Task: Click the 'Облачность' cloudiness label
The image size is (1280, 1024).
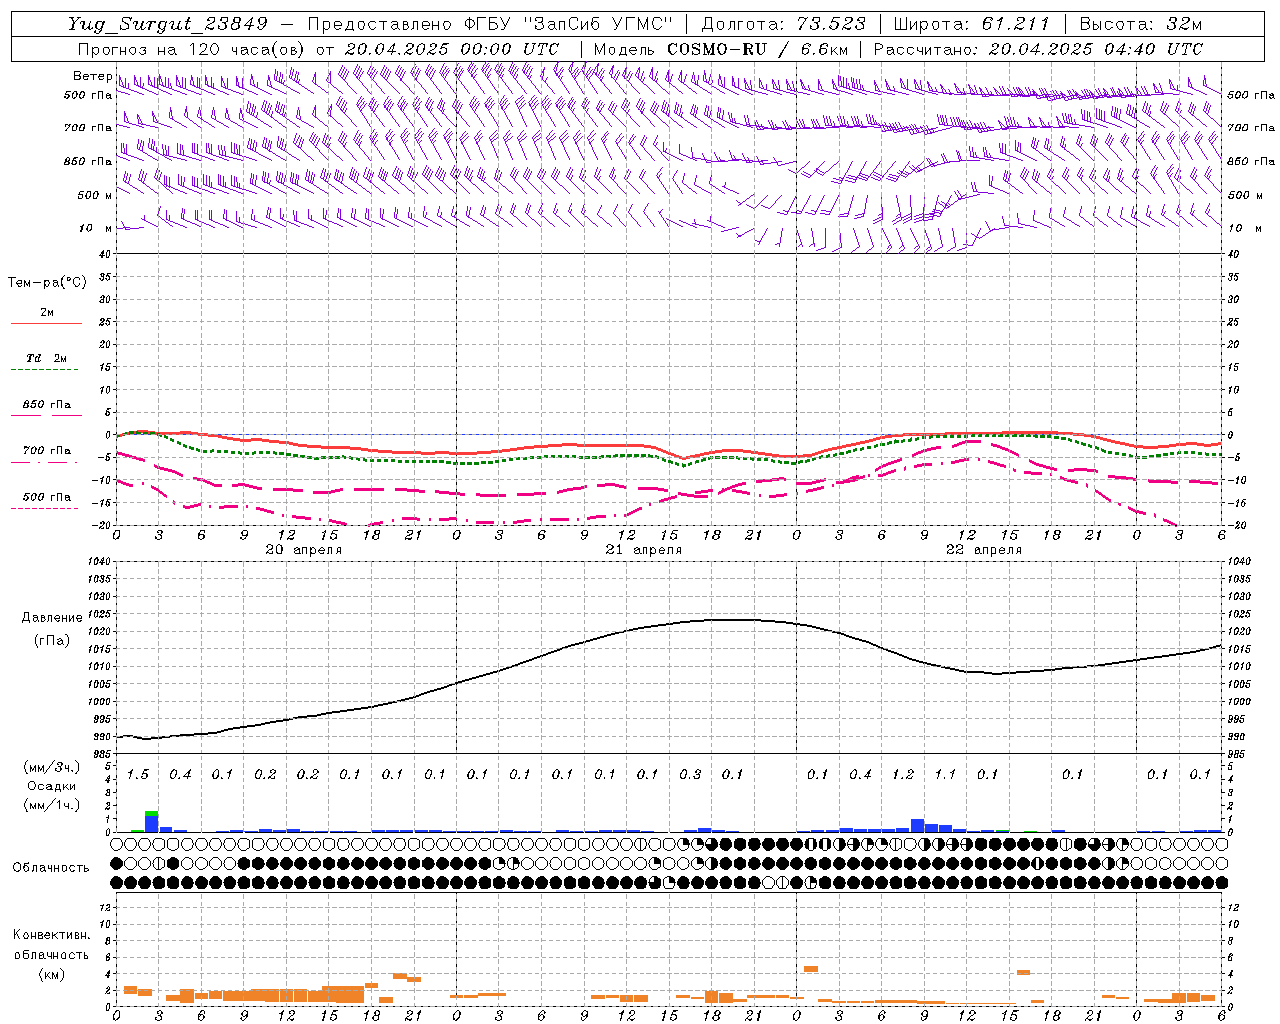Action: coord(51,868)
